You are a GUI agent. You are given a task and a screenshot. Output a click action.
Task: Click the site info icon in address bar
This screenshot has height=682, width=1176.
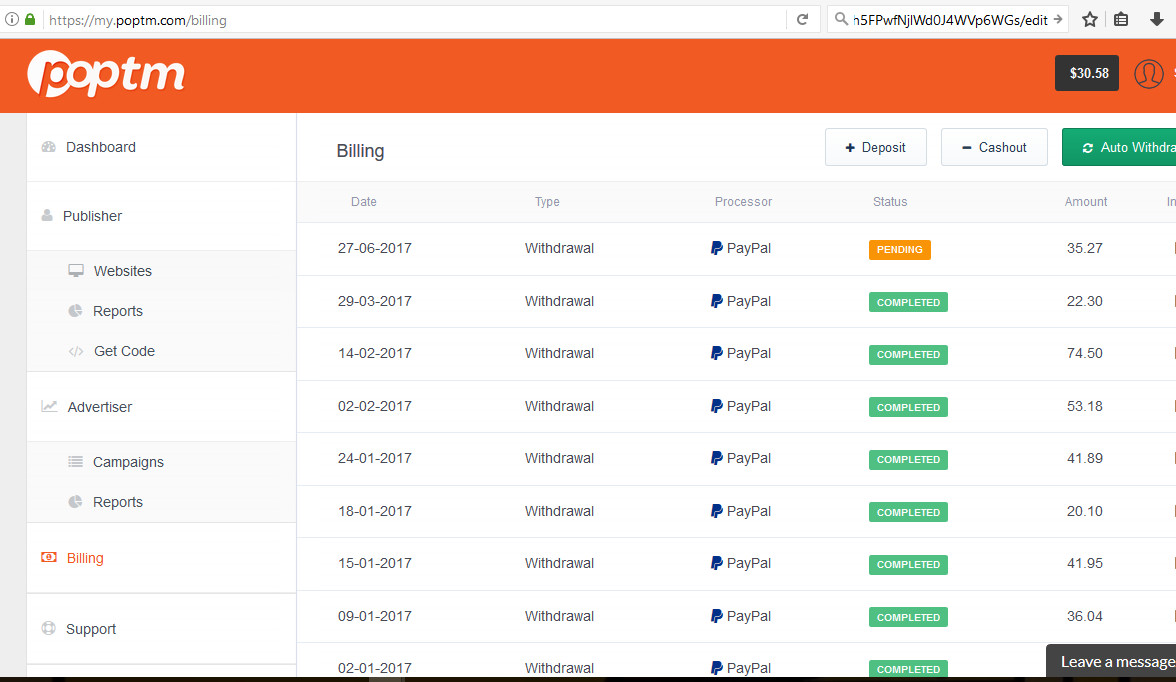pos(12,20)
